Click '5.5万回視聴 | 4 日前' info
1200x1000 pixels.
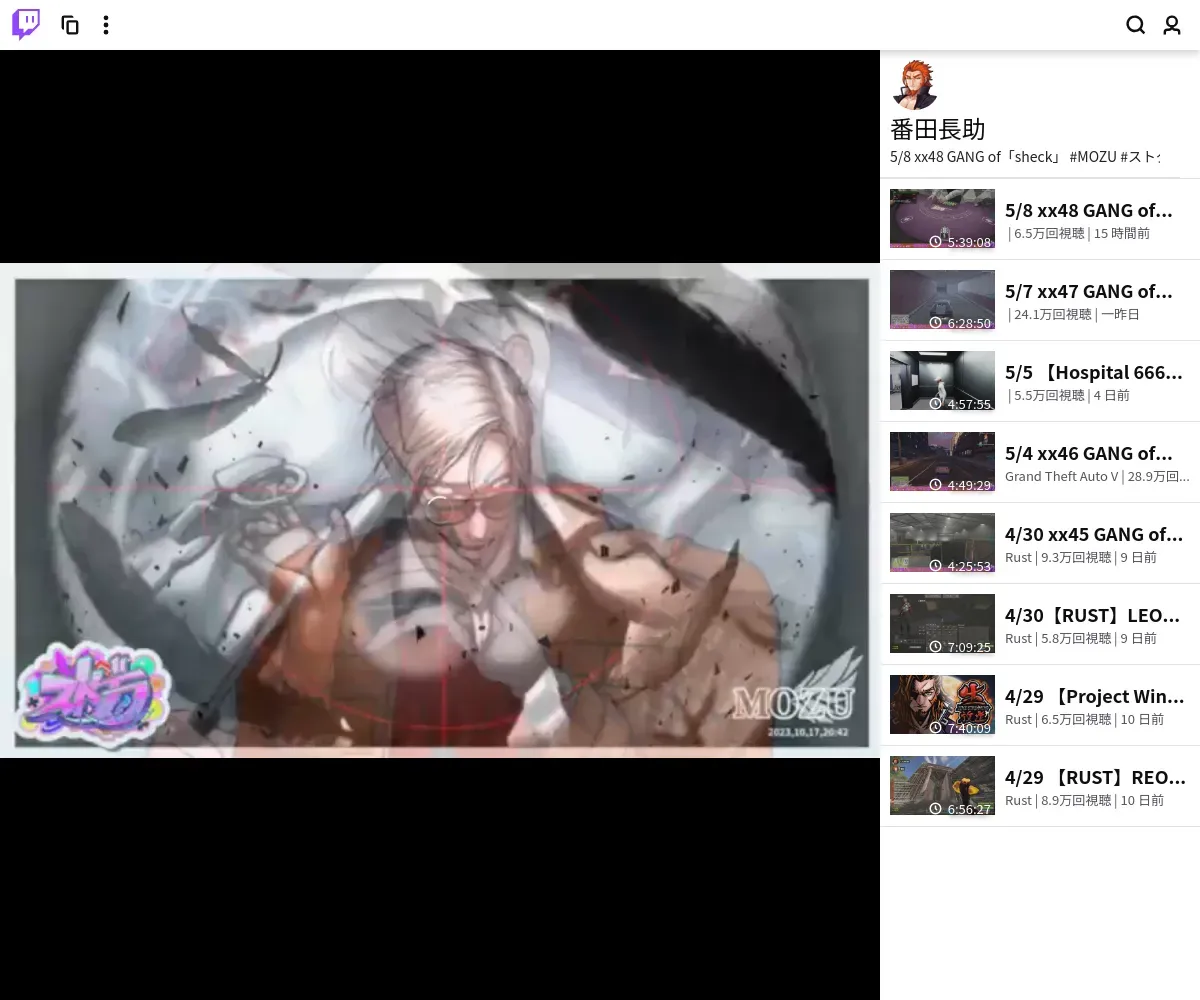point(1069,395)
